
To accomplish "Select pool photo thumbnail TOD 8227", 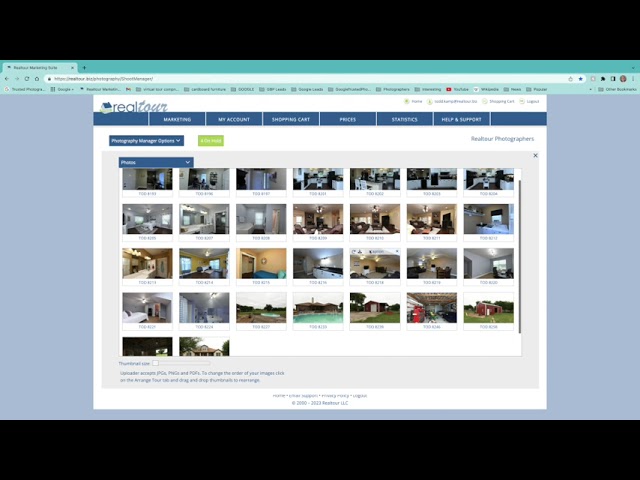I will (x=261, y=308).
